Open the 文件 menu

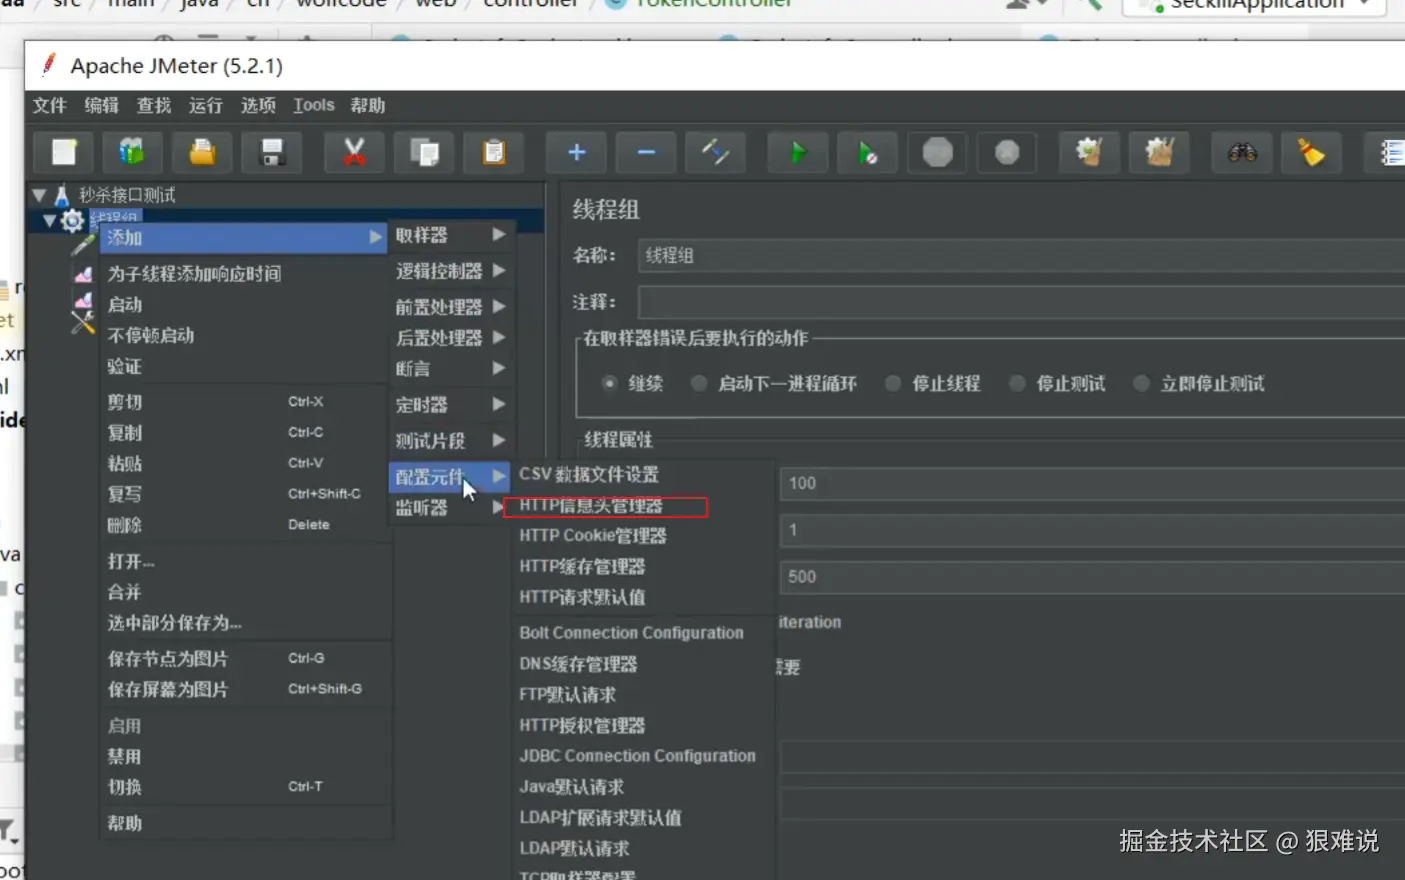[x=50, y=105]
